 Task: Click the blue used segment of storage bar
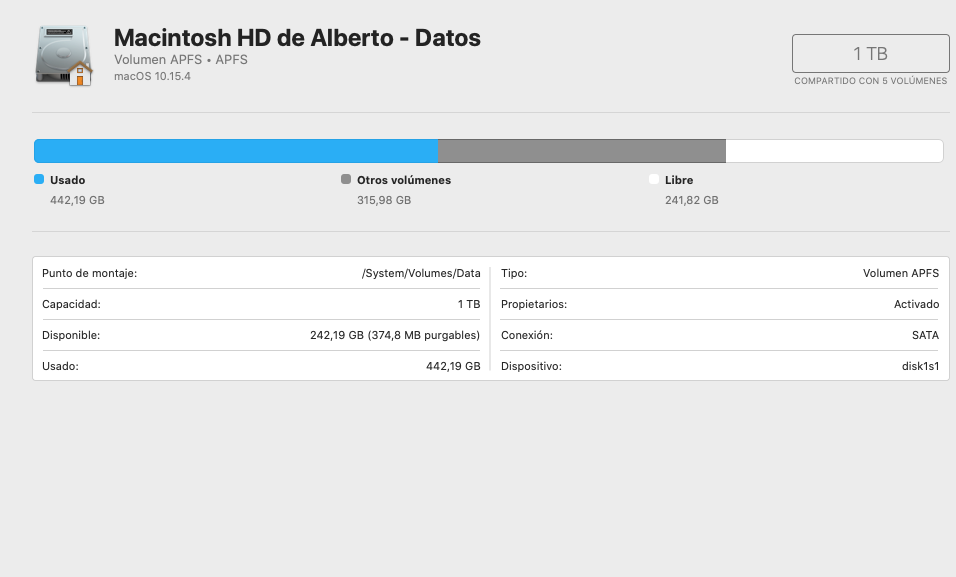(236, 151)
